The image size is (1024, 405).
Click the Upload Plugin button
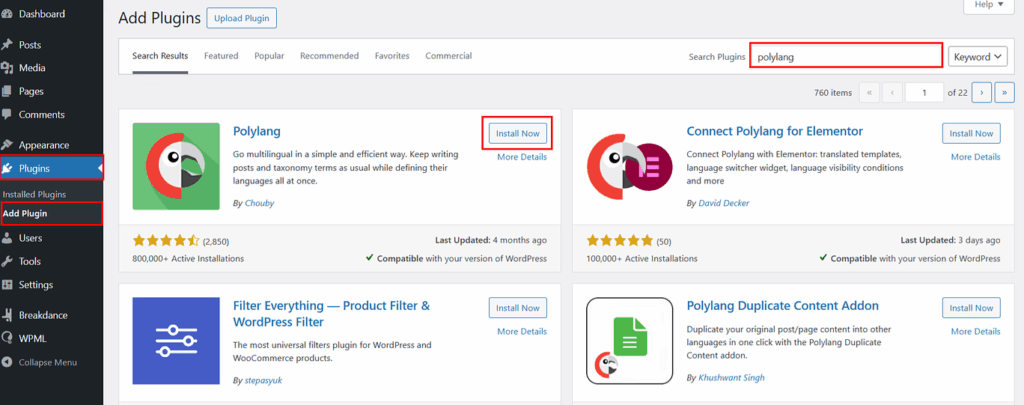(x=242, y=18)
